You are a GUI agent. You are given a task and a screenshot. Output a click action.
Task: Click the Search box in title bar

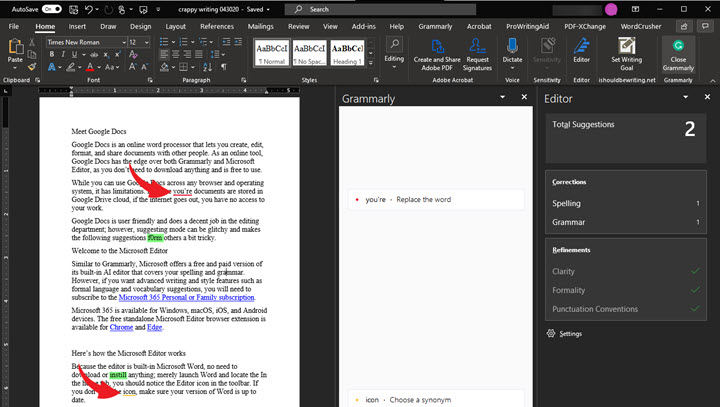380,9
